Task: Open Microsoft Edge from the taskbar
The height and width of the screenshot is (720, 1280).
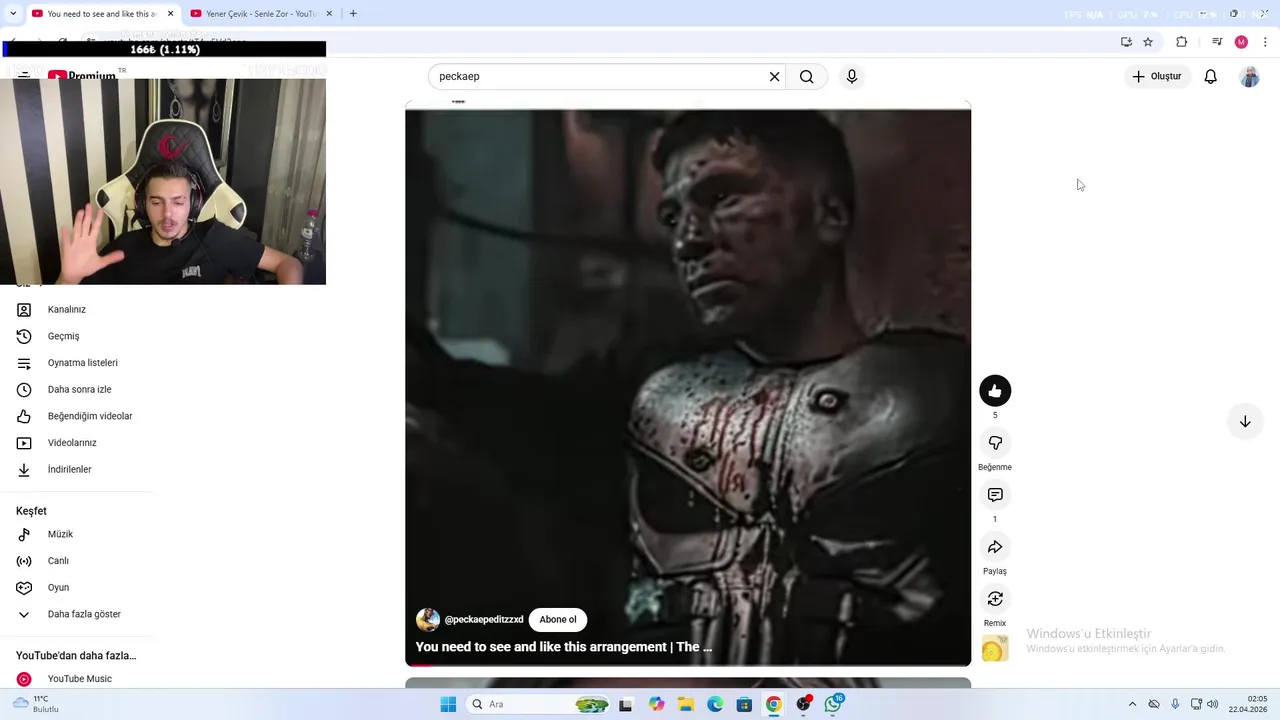Action: pyautogui.click(x=715, y=704)
